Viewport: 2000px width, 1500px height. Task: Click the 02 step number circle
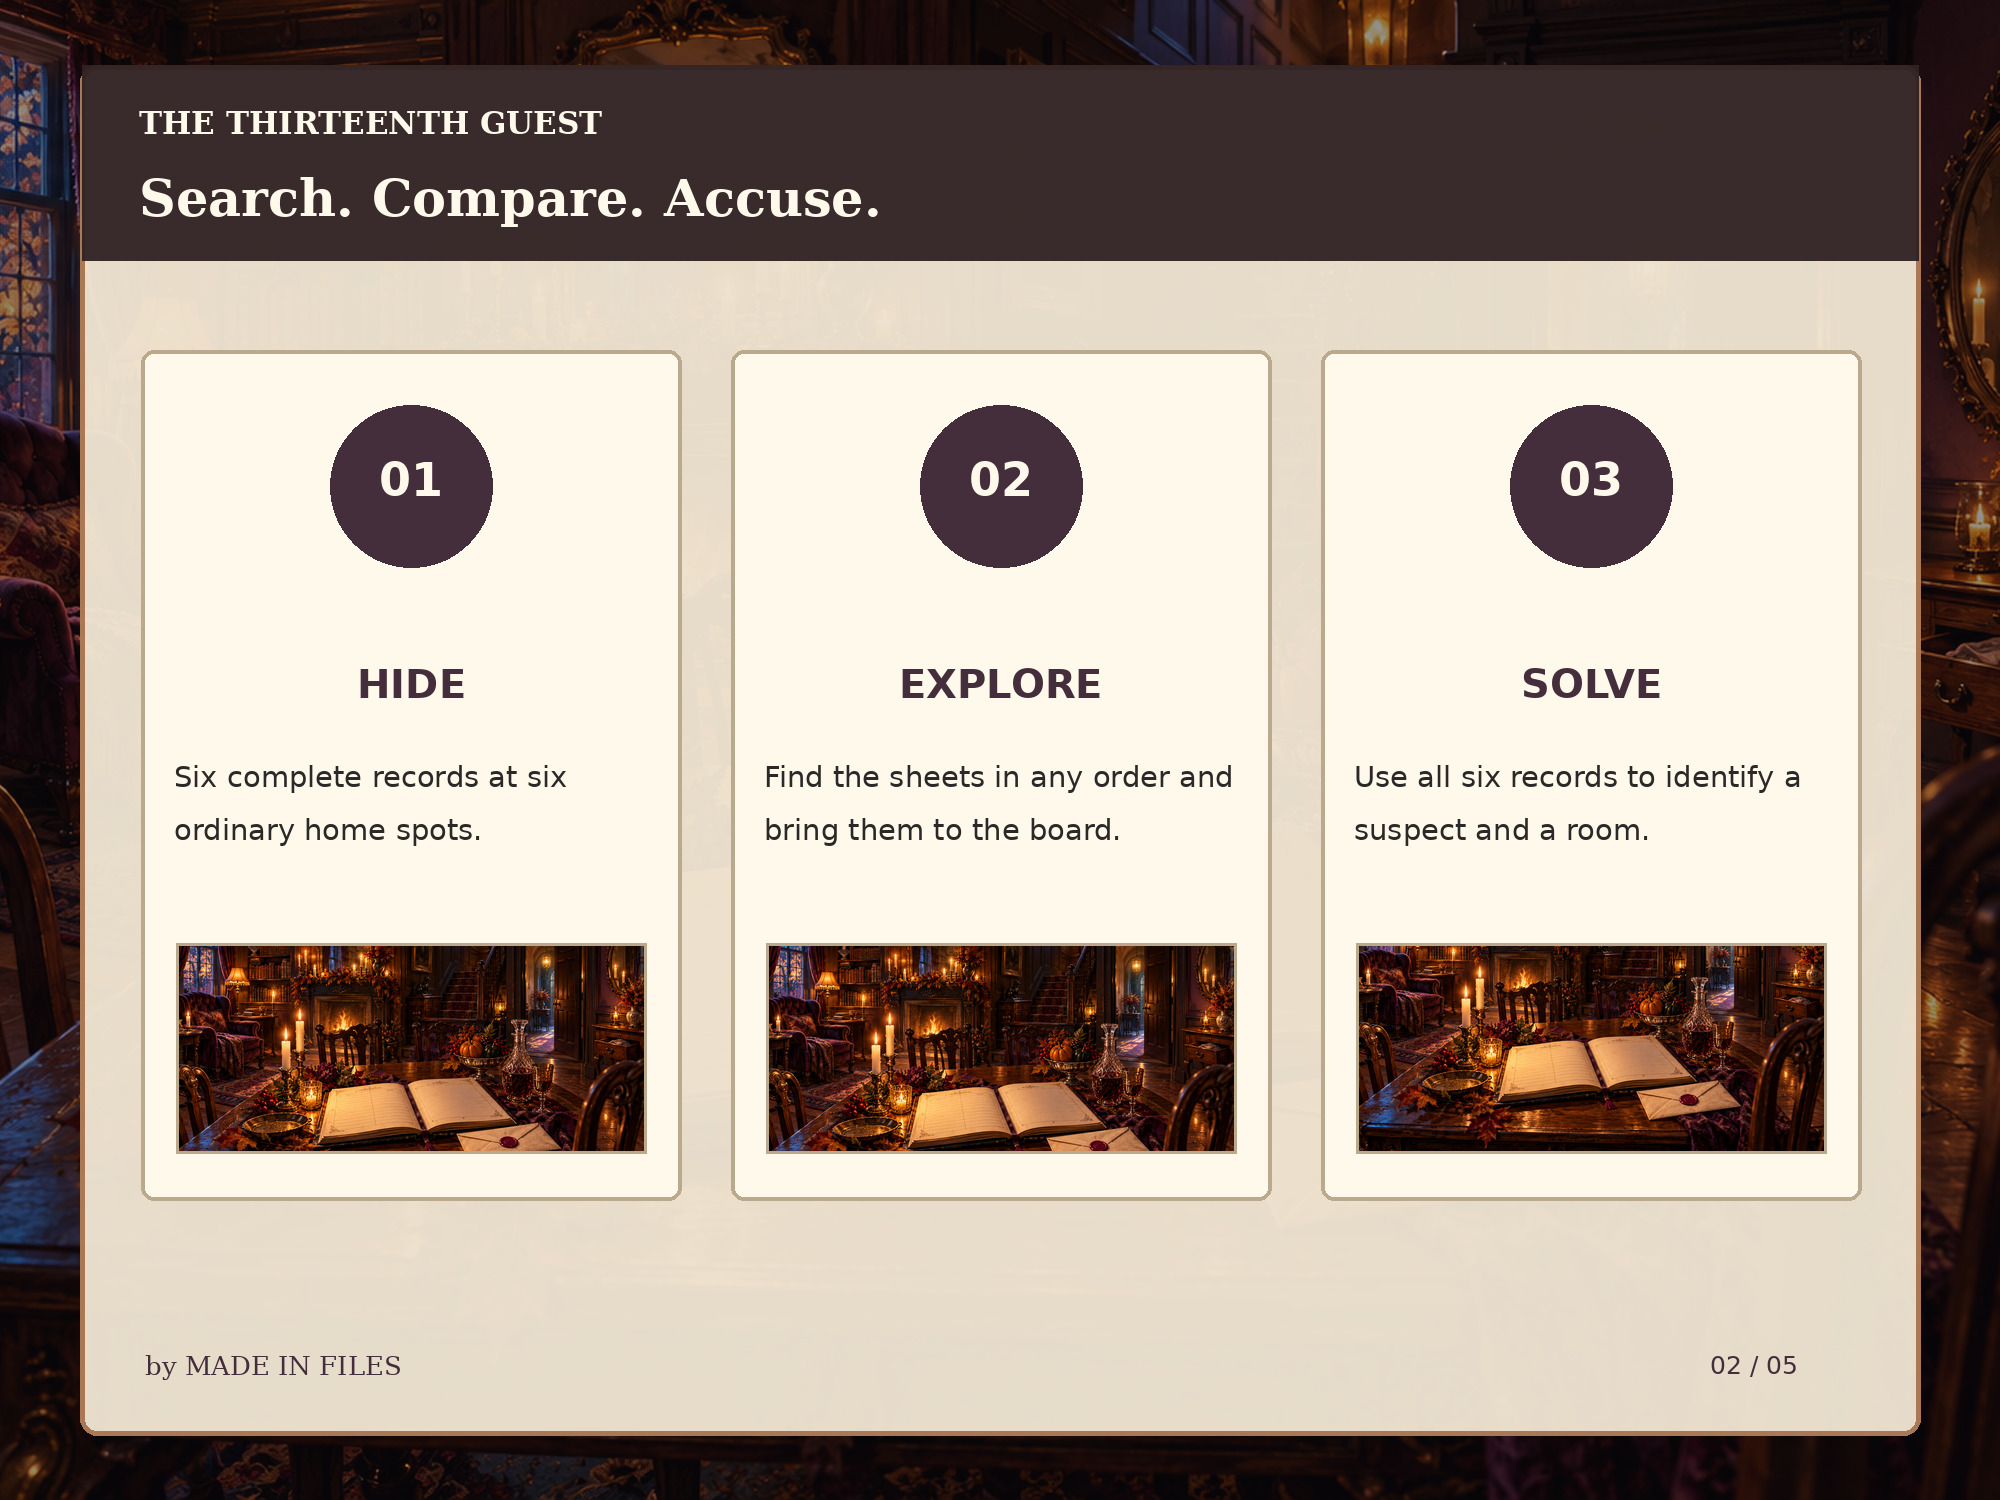point(1001,486)
